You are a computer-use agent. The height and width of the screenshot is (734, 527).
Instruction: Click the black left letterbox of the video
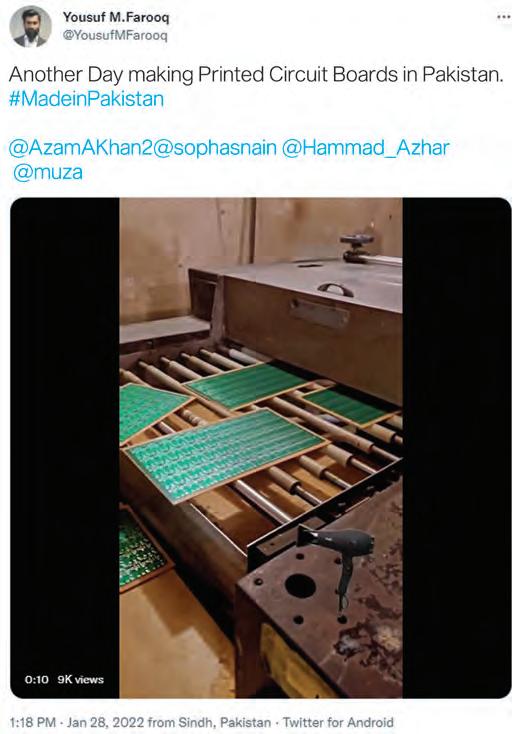tap(65, 448)
